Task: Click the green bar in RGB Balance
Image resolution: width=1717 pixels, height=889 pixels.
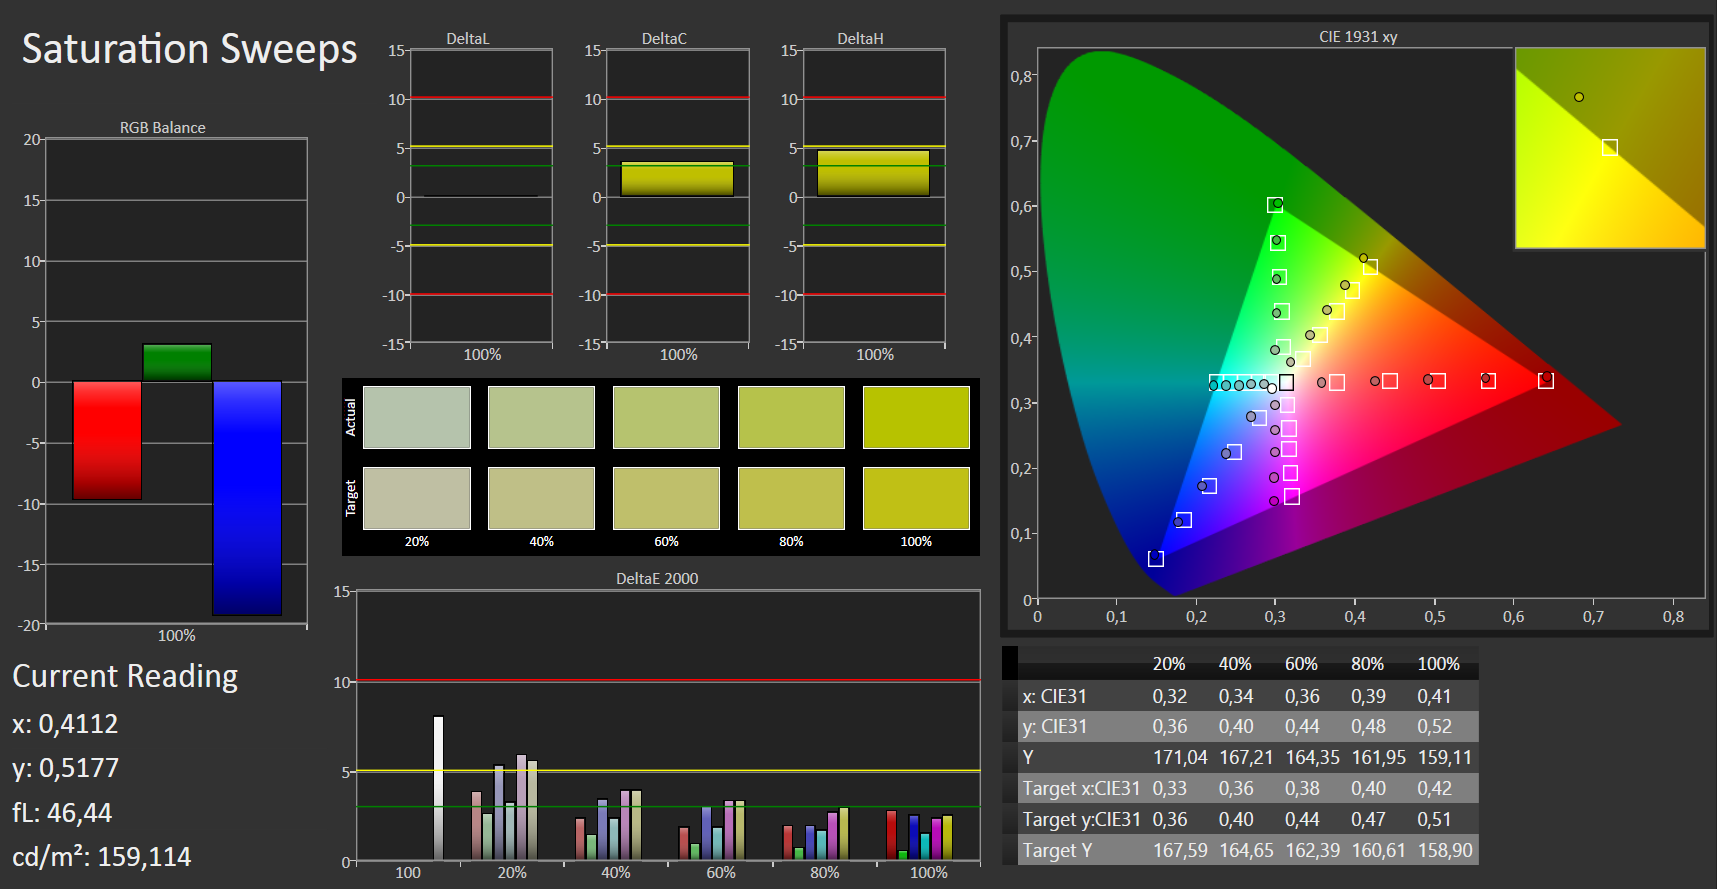Action: pos(177,362)
